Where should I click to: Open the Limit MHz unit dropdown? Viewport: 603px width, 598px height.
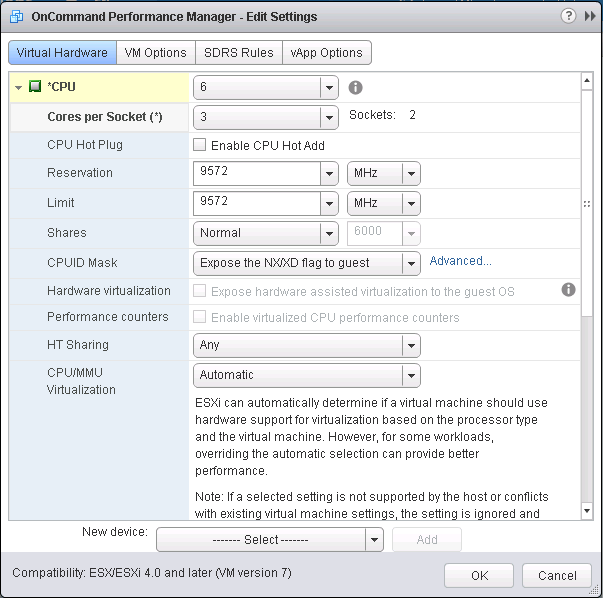pos(384,203)
